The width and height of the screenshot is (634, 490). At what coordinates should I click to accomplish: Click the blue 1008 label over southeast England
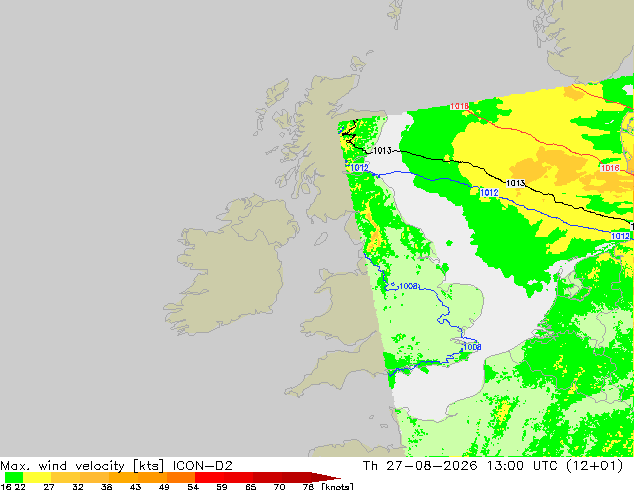click(x=472, y=347)
